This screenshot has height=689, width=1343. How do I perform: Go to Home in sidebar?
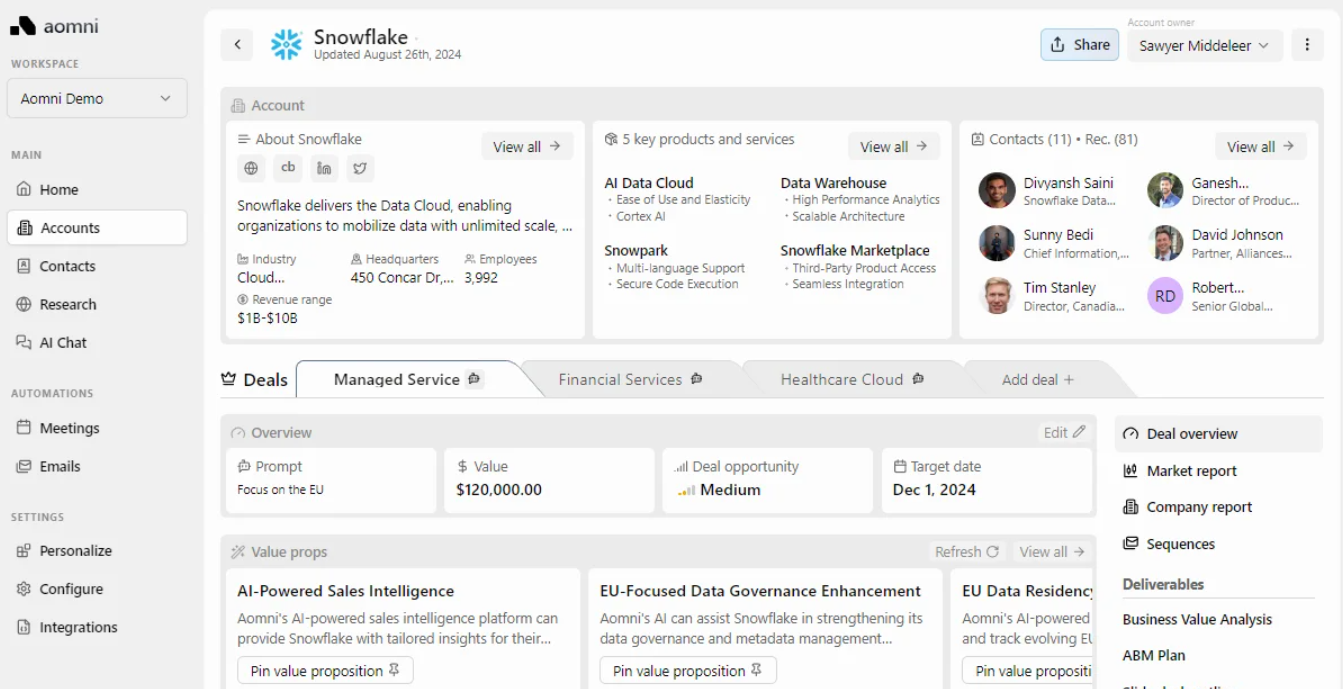pyautogui.click(x=97, y=189)
